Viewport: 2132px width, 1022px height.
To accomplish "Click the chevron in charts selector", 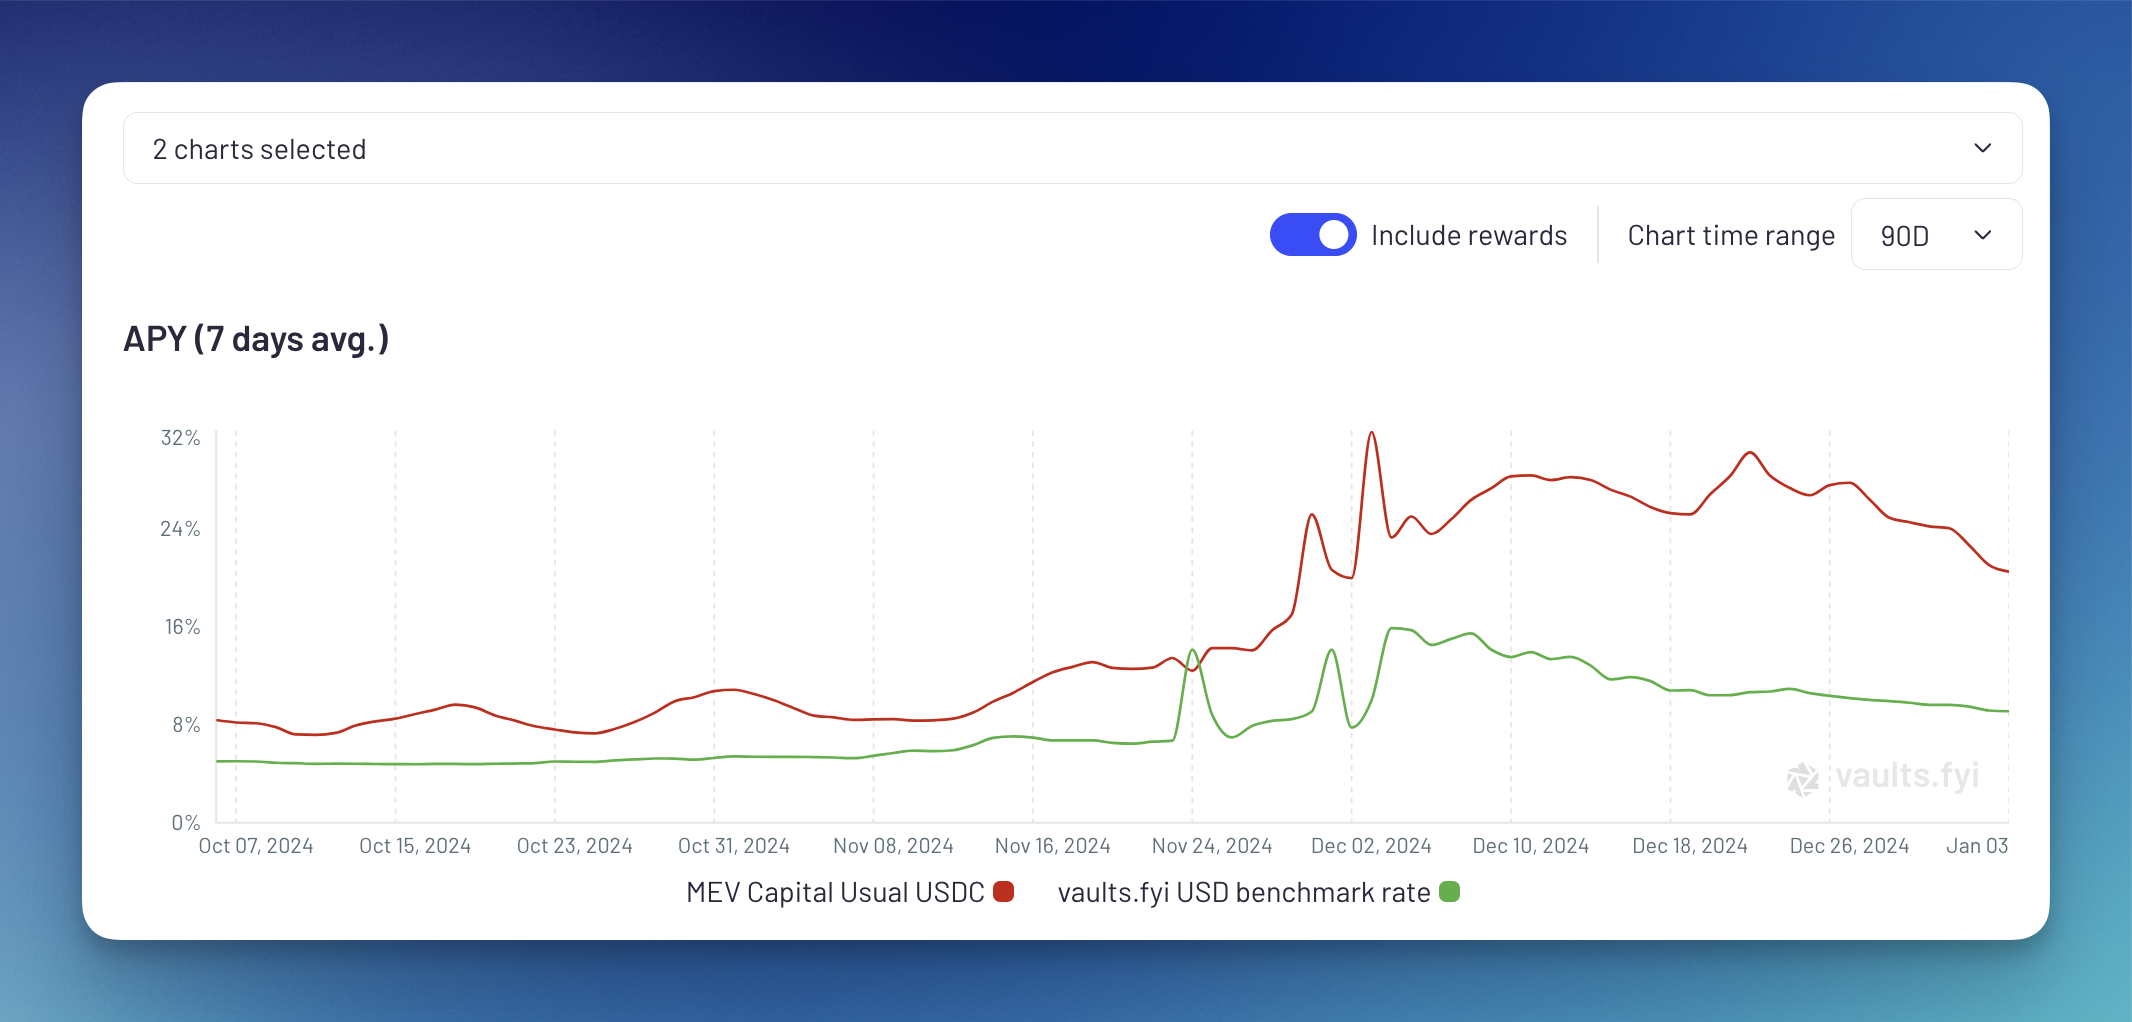I will pos(1982,148).
